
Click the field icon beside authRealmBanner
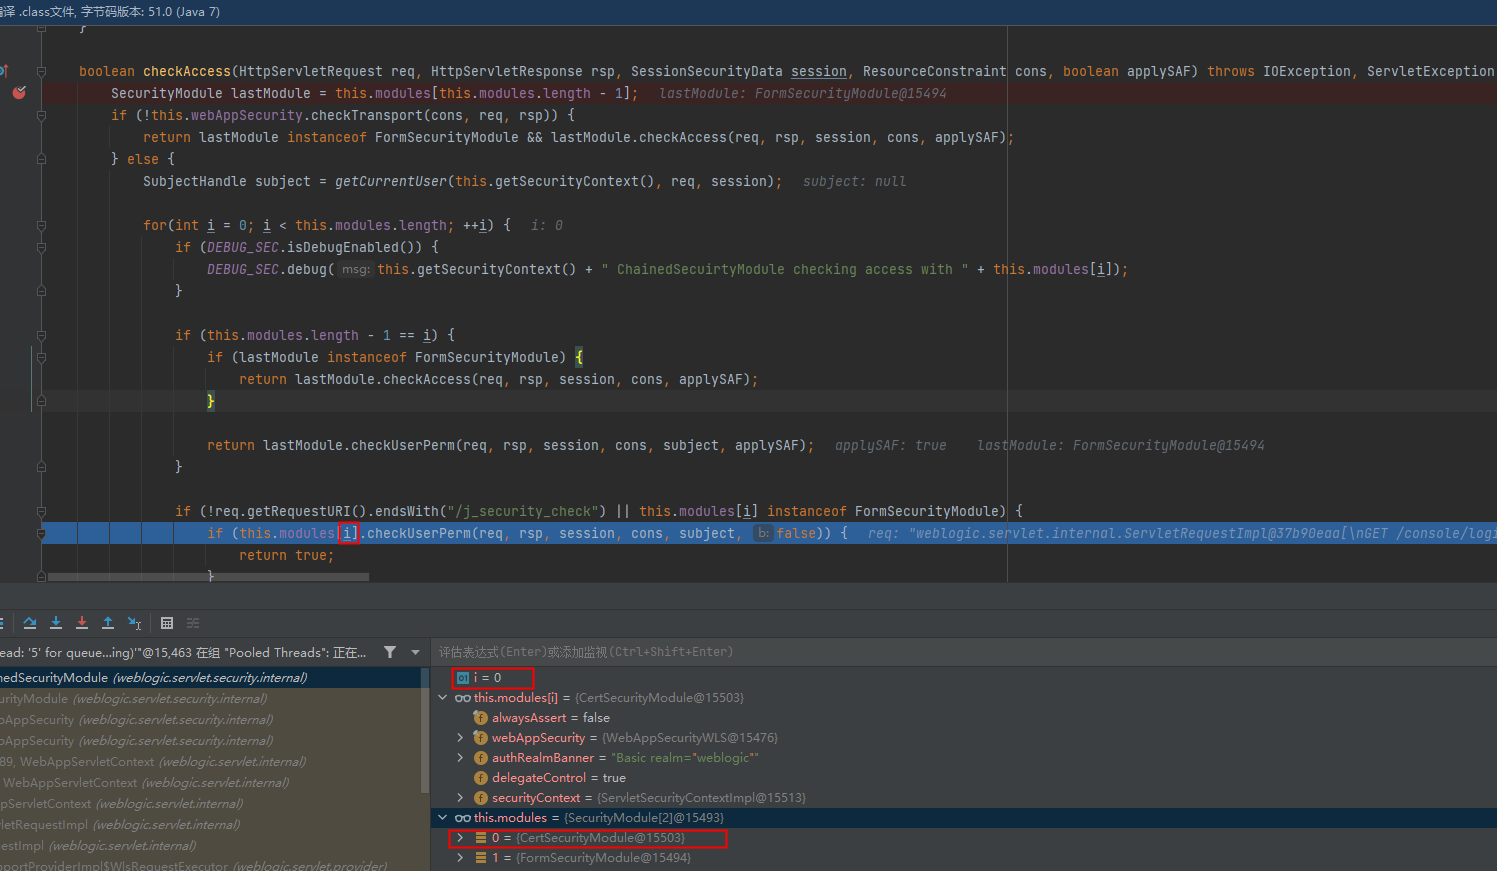[481, 758]
